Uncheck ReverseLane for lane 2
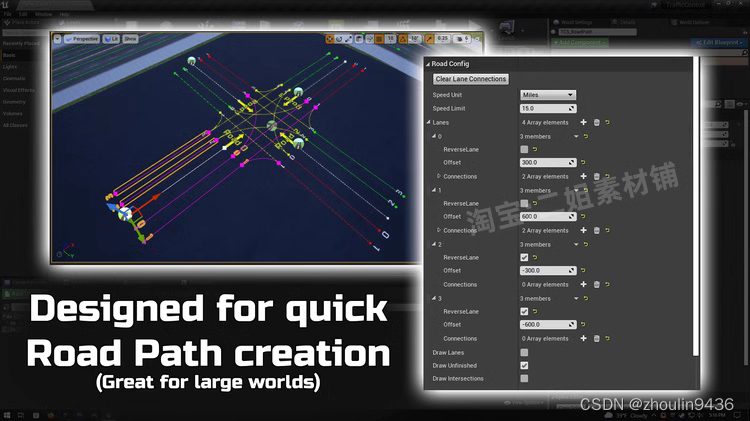 pyautogui.click(x=524, y=257)
